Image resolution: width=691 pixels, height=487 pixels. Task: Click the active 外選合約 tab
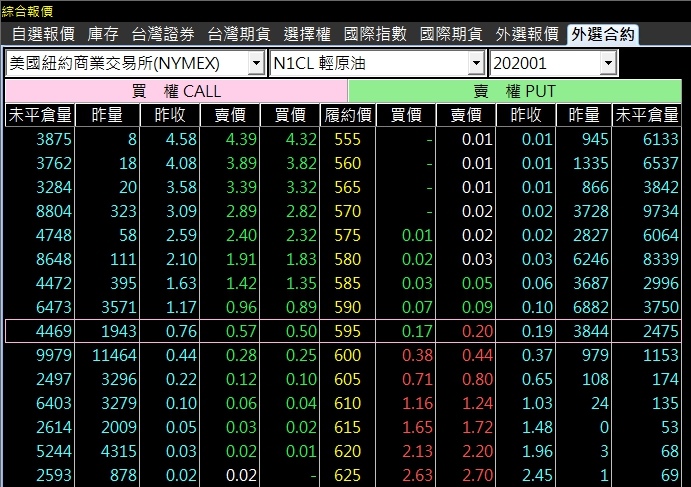[602, 34]
